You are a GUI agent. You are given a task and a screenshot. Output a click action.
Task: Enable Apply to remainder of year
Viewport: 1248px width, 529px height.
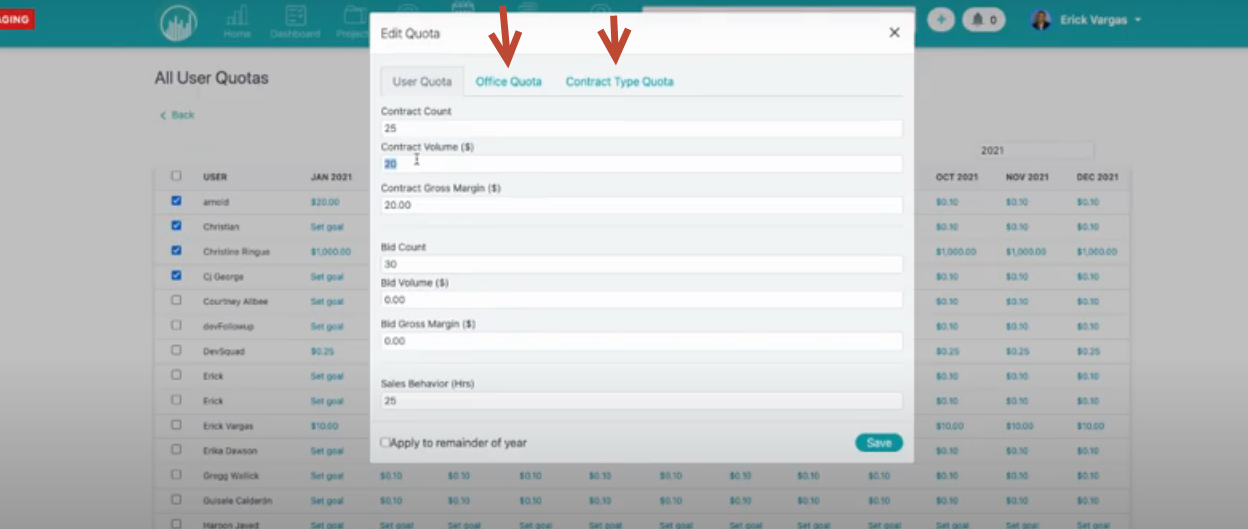click(x=386, y=442)
